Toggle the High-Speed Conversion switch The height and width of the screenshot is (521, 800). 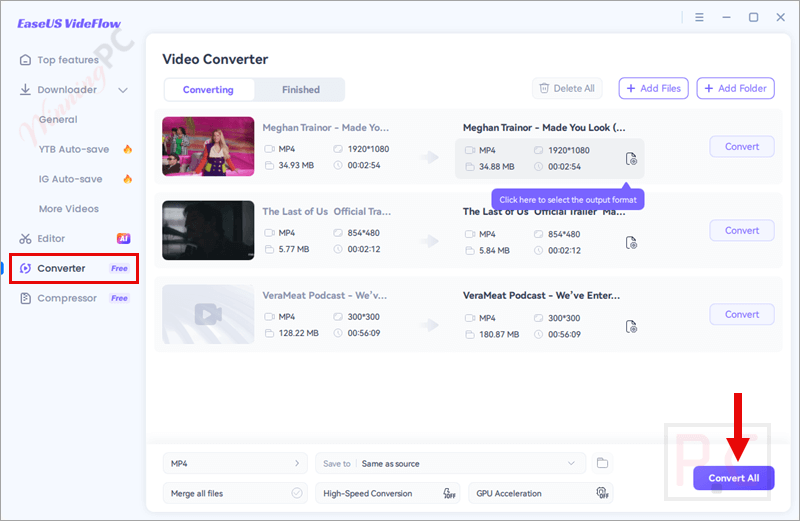pyautogui.click(x=449, y=493)
